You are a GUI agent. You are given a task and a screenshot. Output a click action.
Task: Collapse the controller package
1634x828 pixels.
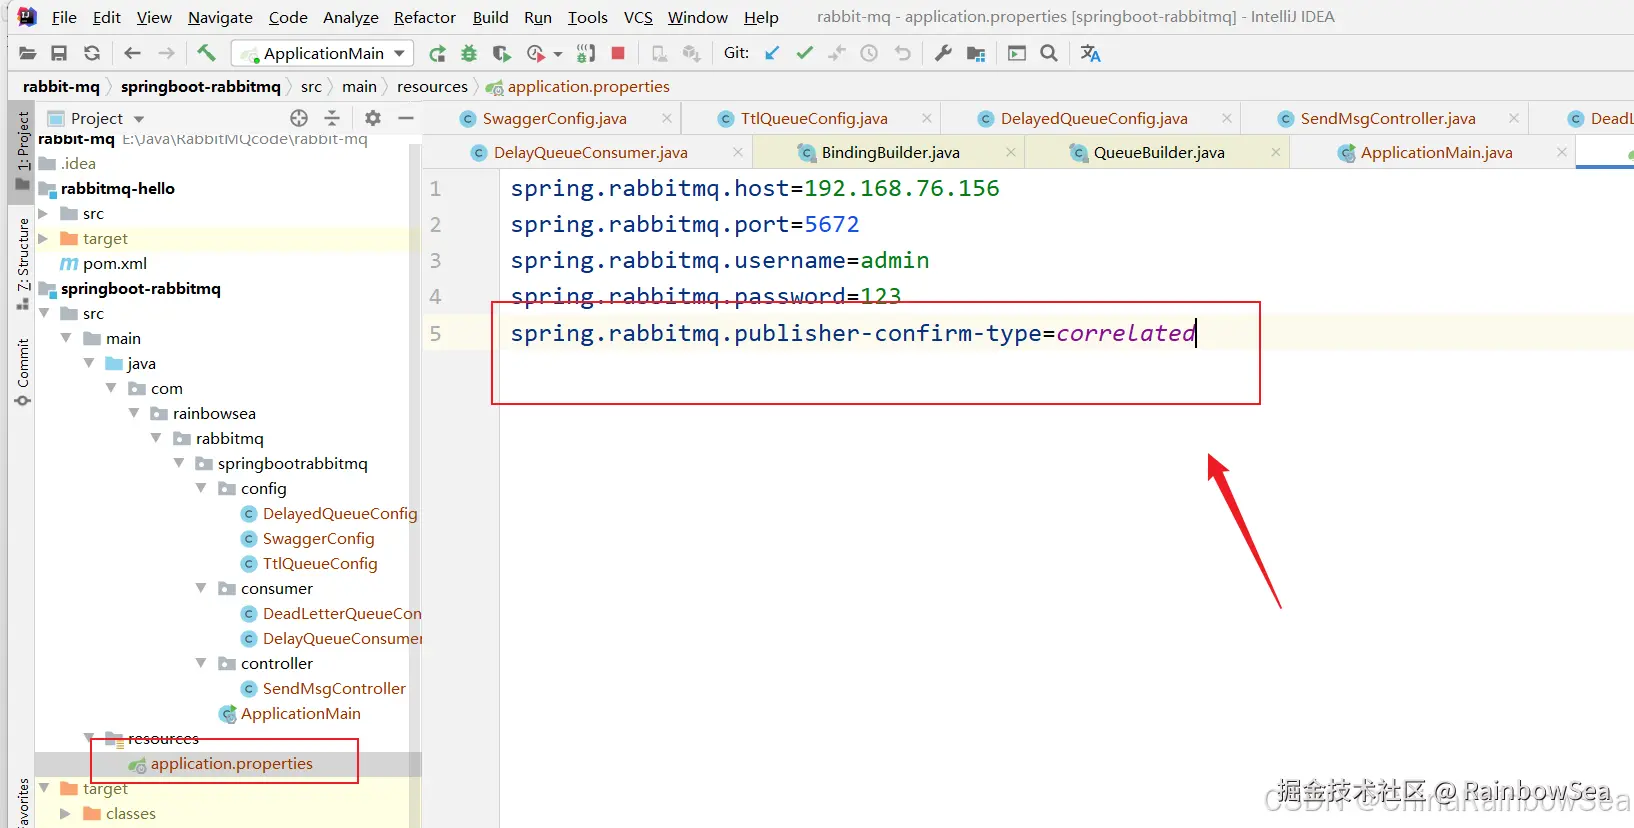(201, 663)
